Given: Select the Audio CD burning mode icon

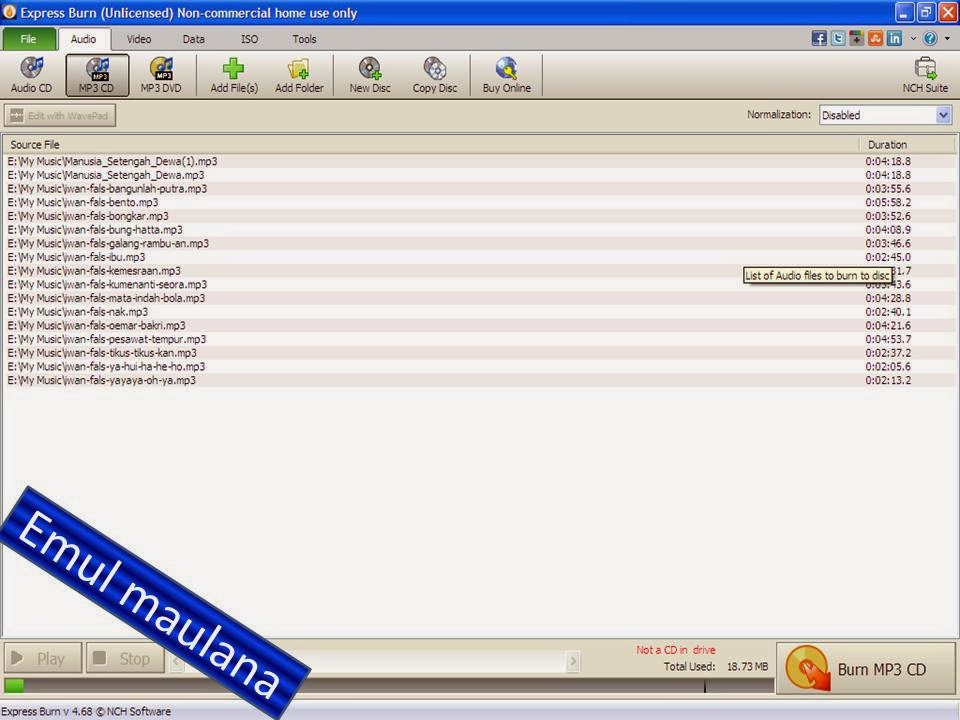Looking at the screenshot, I should pyautogui.click(x=31, y=73).
